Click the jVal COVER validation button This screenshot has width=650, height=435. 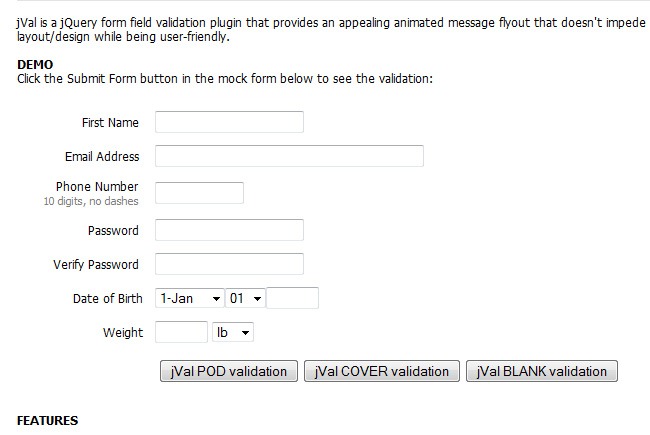pyautogui.click(x=382, y=371)
